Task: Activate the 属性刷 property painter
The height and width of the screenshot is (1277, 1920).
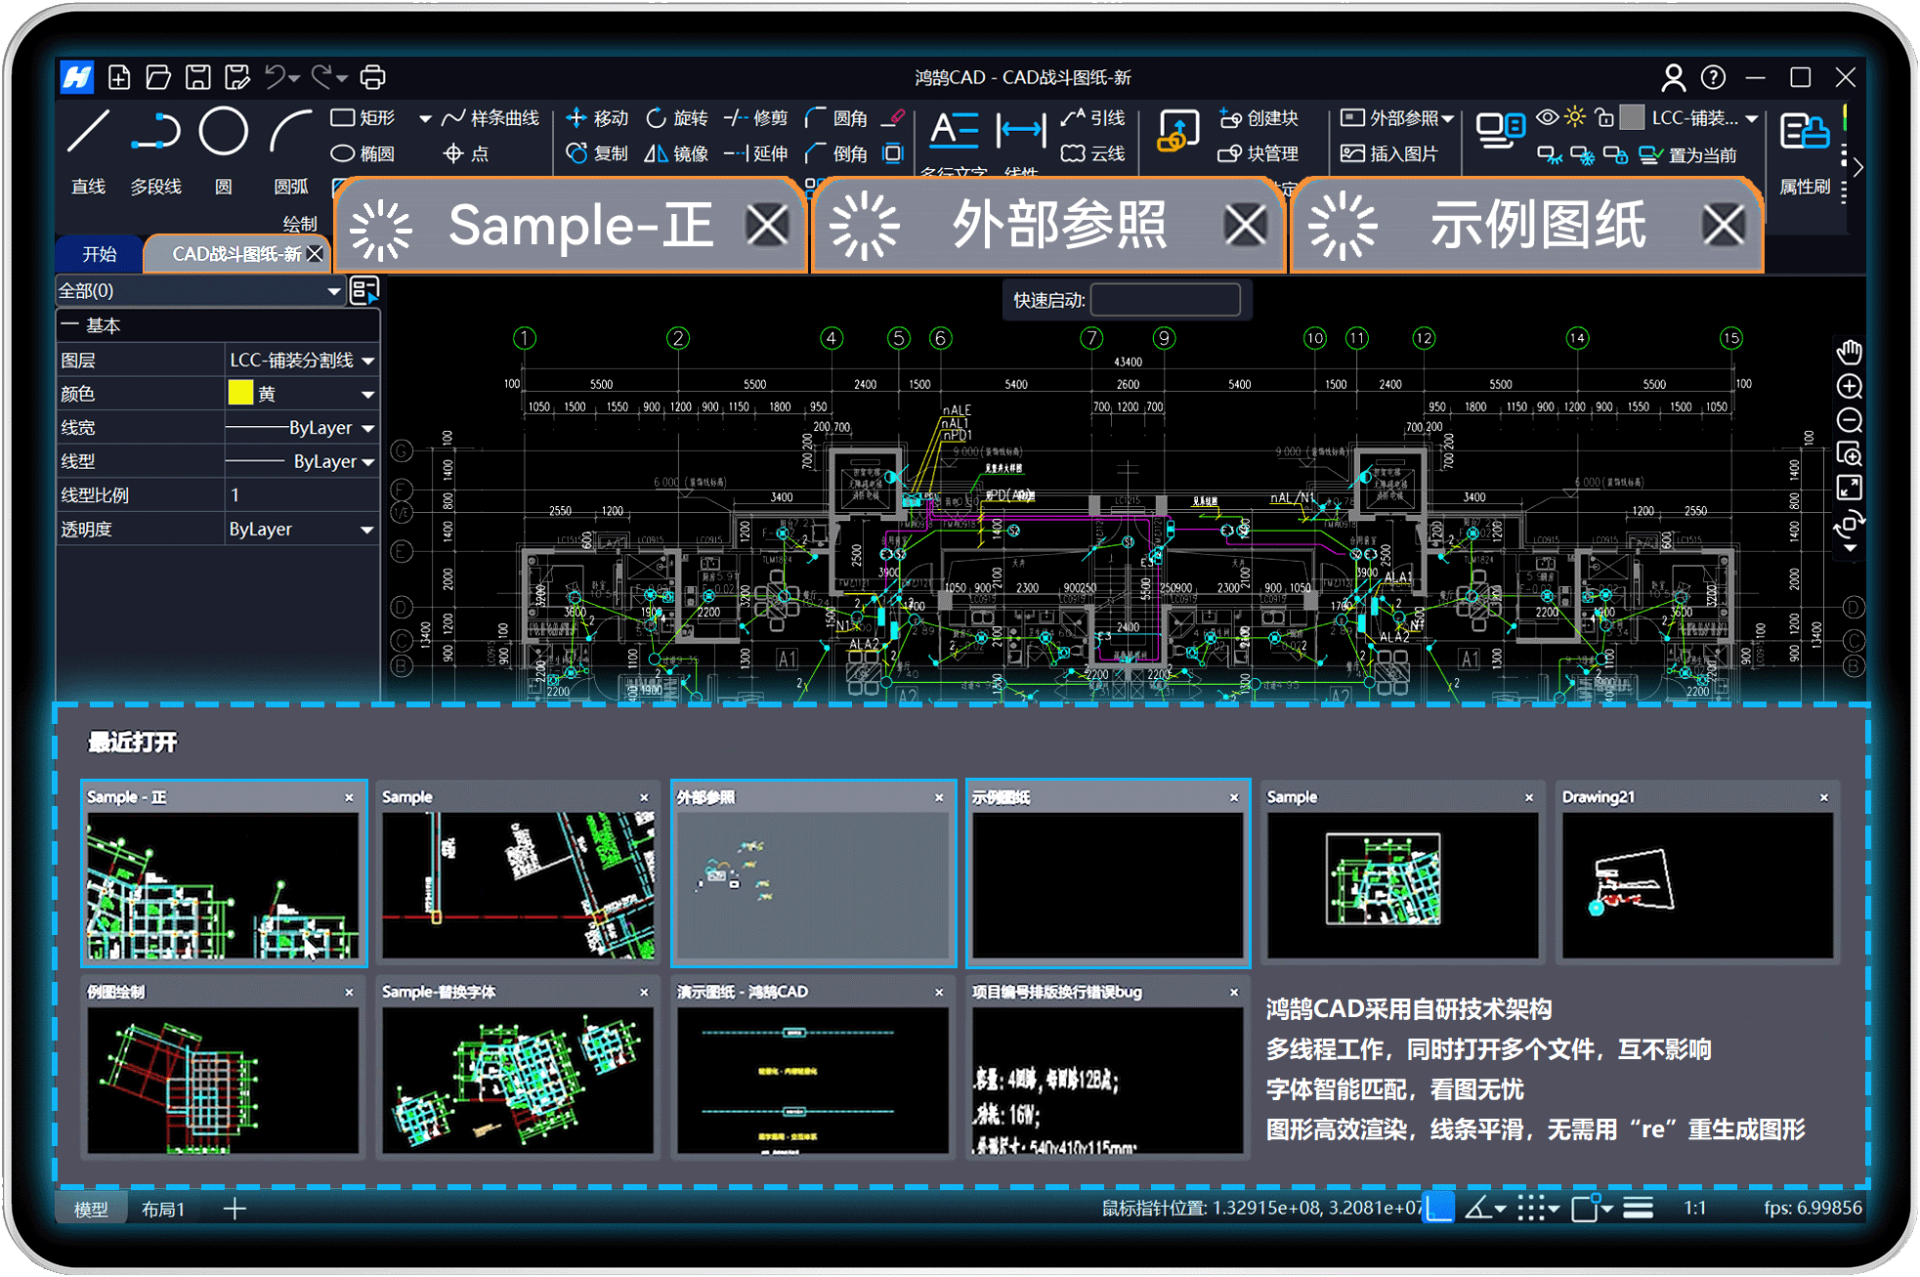Action: pyautogui.click(x=1805, y=152)
